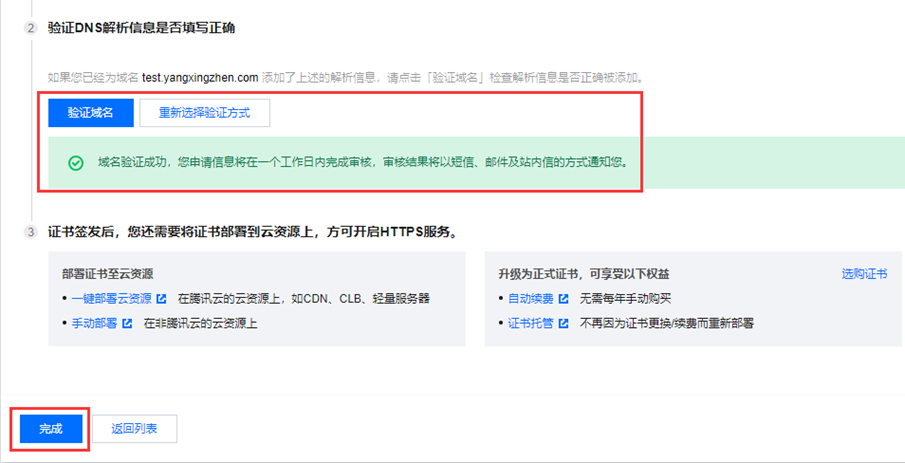905x463 pixels.
Task: Click the green success checkmark icon
Action: click(76, 163)
